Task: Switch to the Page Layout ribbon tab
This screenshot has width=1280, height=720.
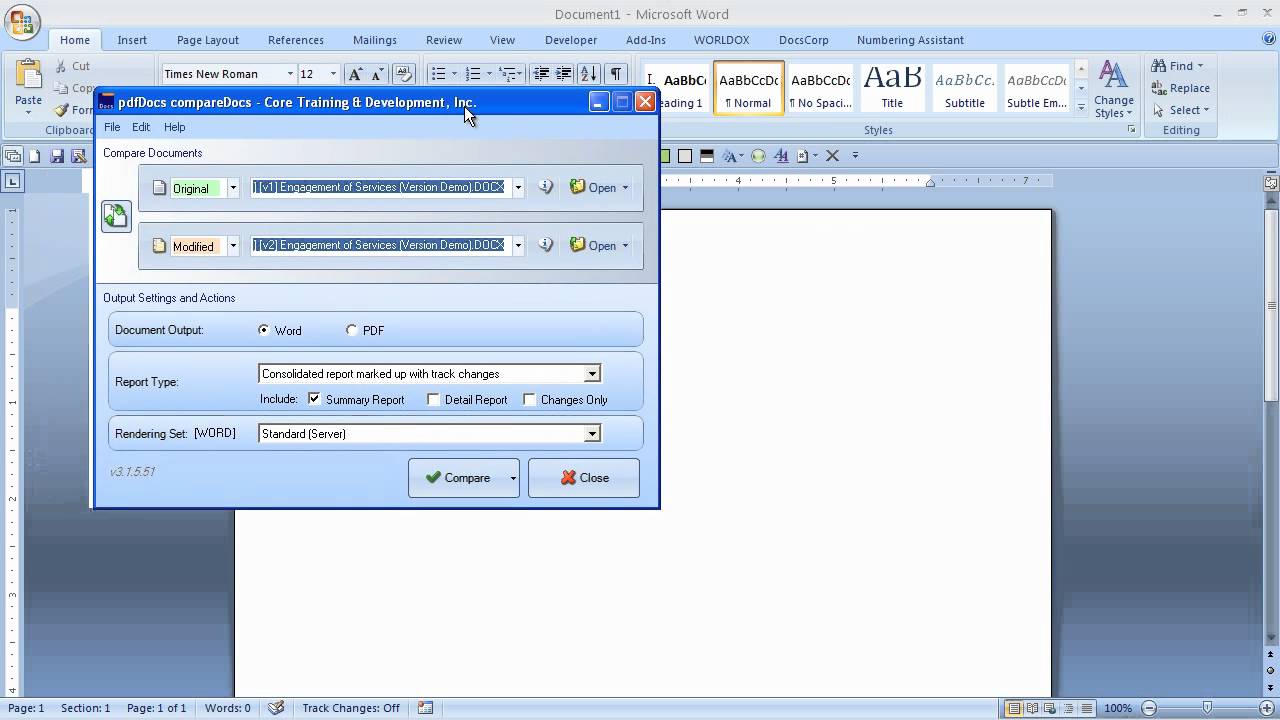Action: click(x=207, y=40)
